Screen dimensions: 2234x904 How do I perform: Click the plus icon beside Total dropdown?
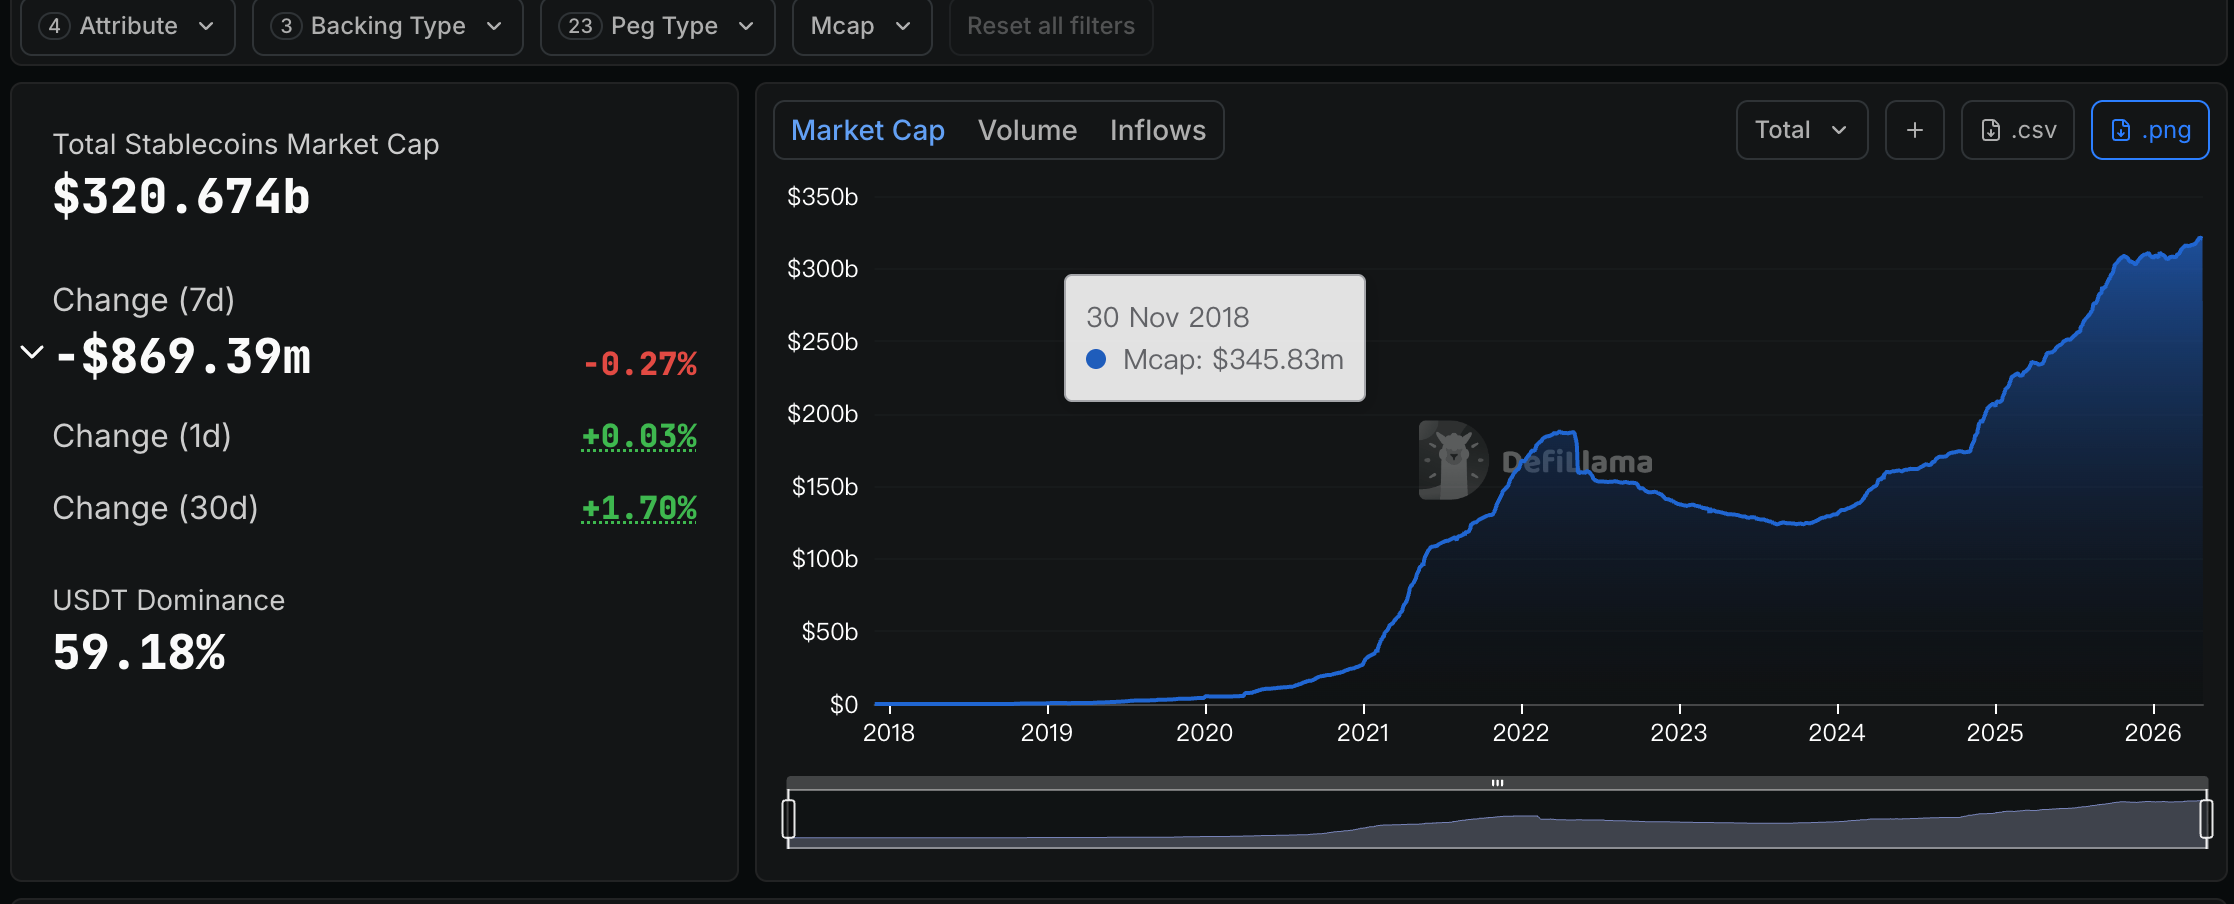point(1914,130)
